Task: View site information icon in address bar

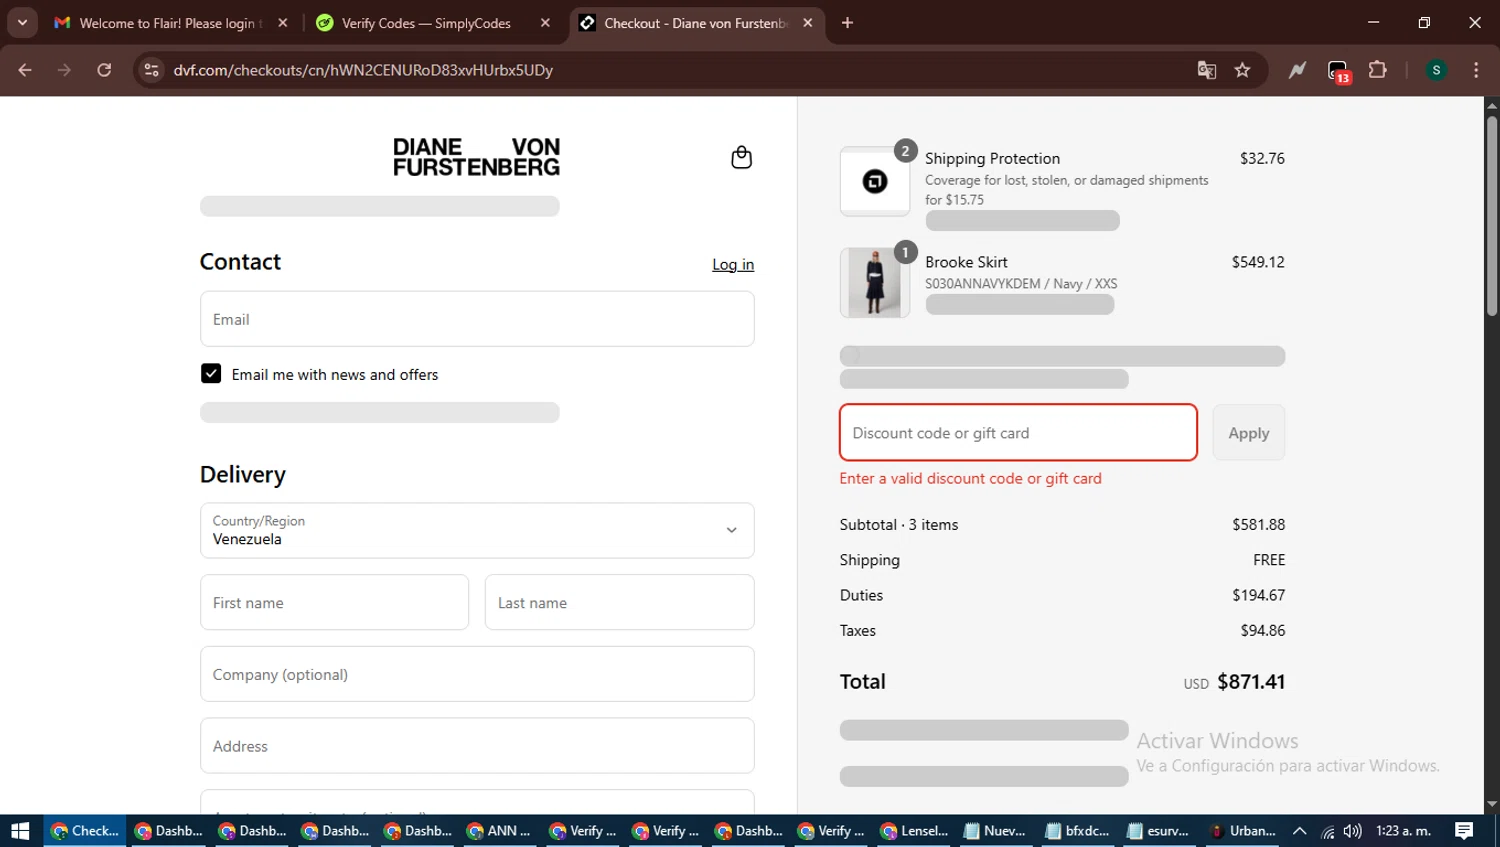Action: [x=151, y=70]
